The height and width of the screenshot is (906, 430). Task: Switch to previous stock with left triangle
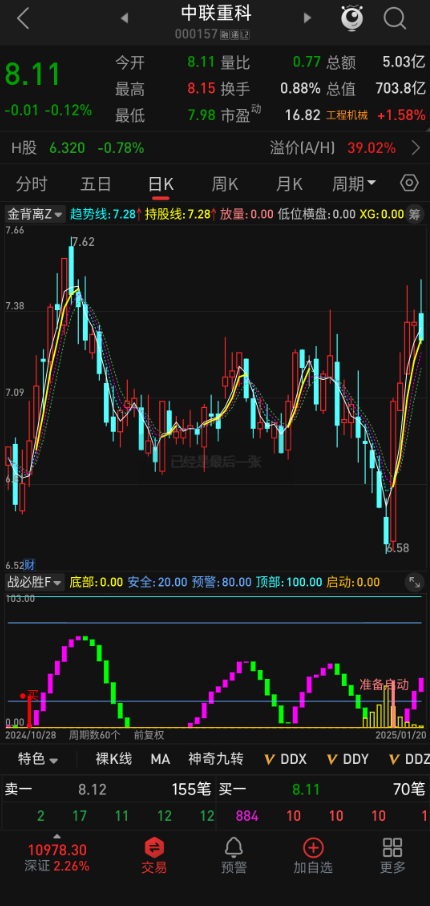(124, 18)
